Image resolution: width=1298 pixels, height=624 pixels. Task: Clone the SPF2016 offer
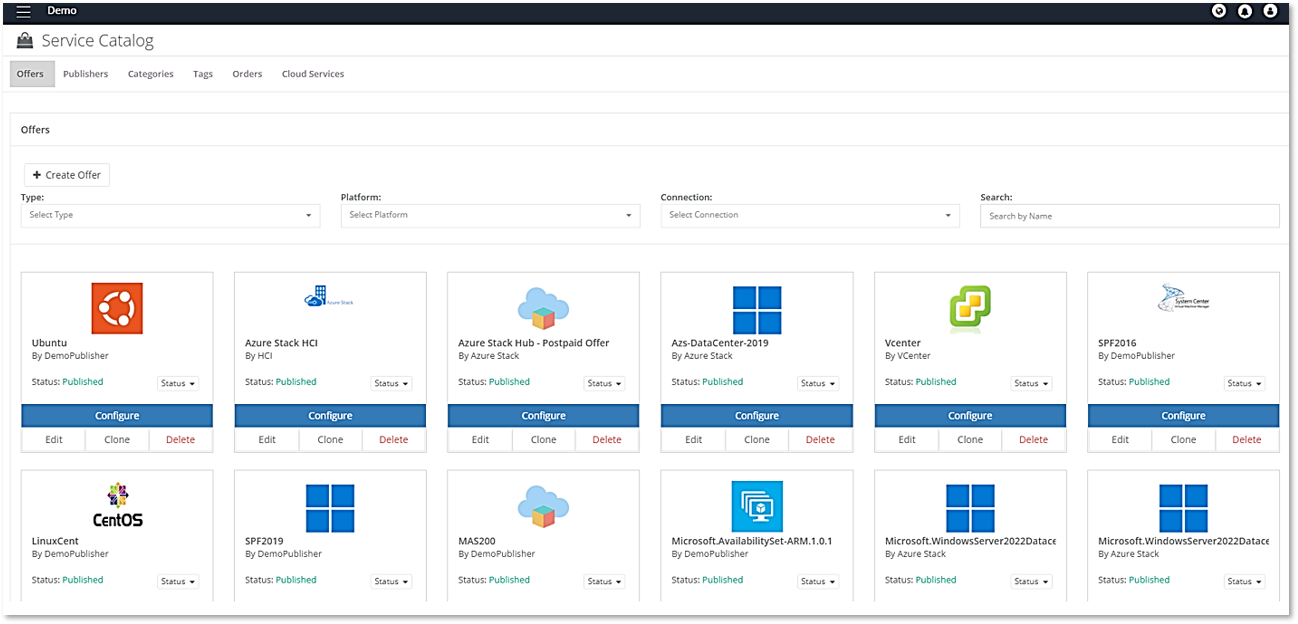[1183, 440]
